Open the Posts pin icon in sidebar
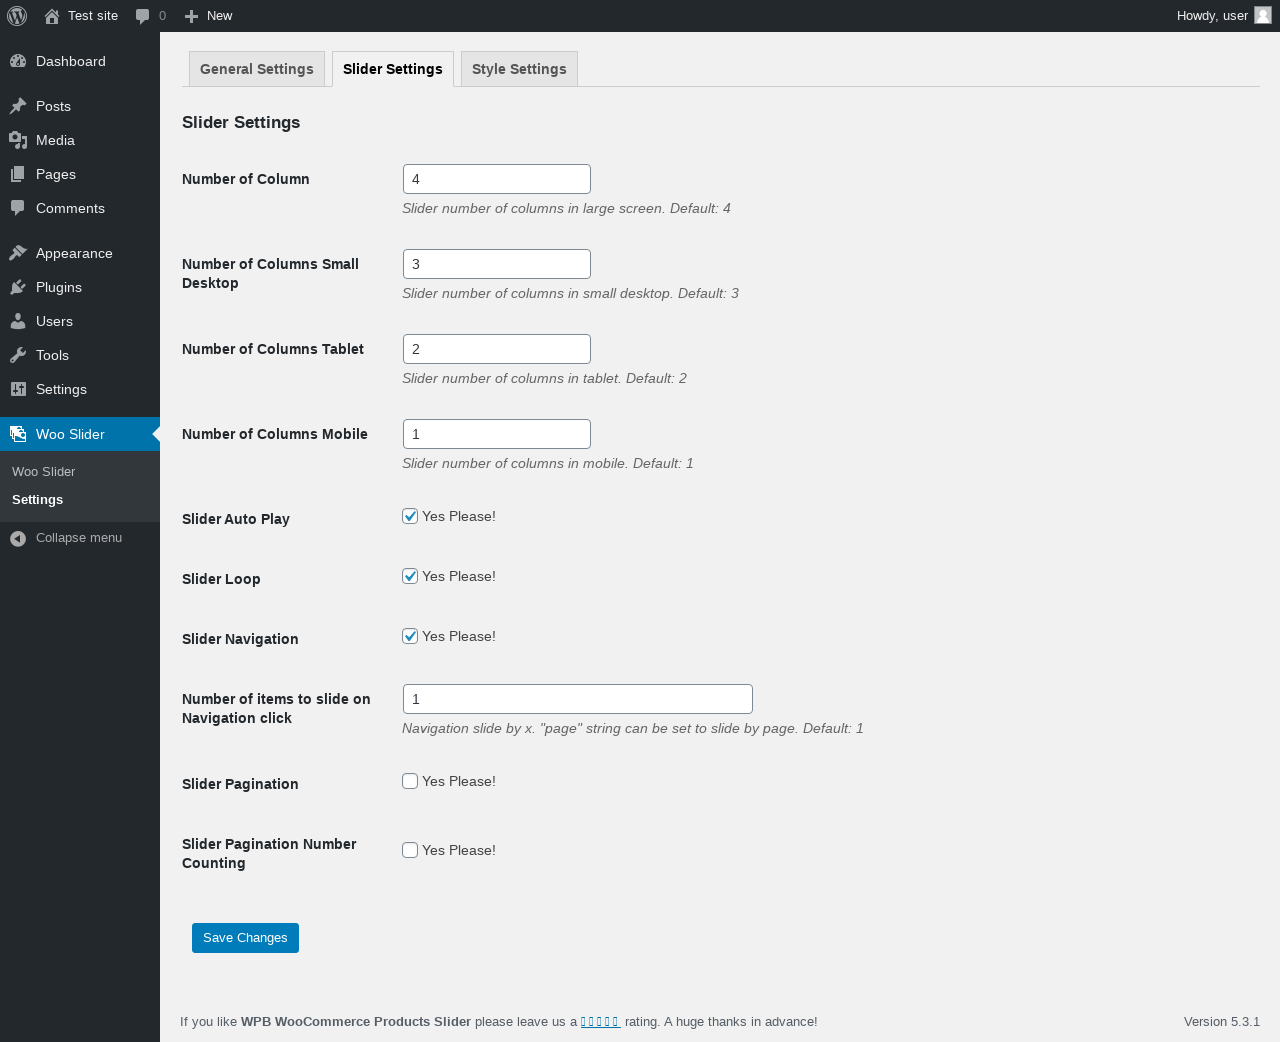This screenshot has height=1042, width=1280. (x=18, y=106)
